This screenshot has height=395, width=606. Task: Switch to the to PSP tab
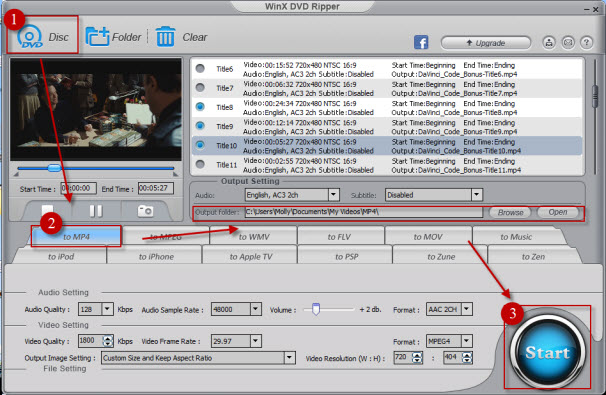pos(347,256)
